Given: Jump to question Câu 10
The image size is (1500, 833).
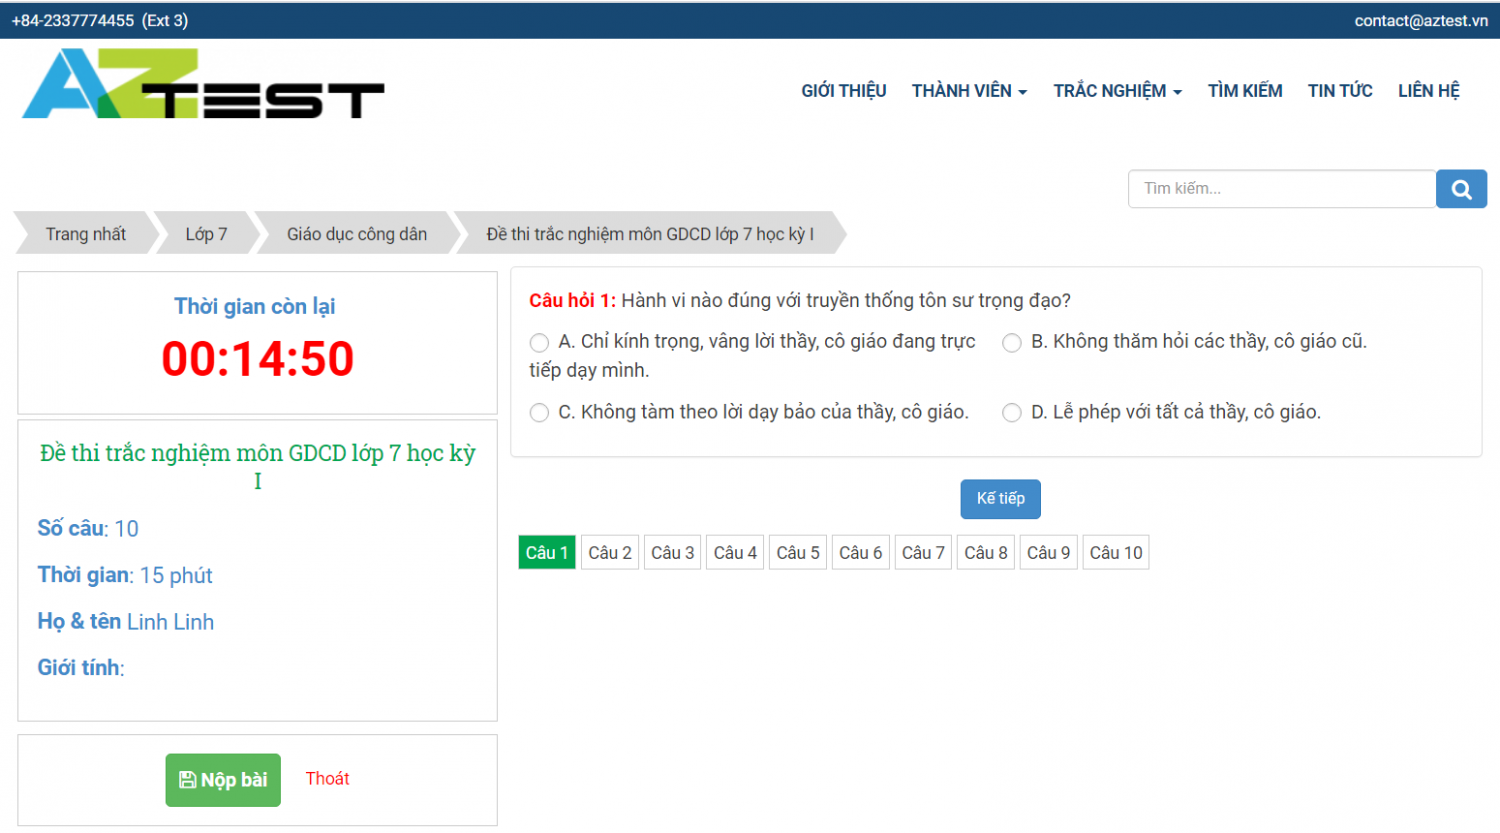Looking at the screenshot, I should tap(1116, 553).
